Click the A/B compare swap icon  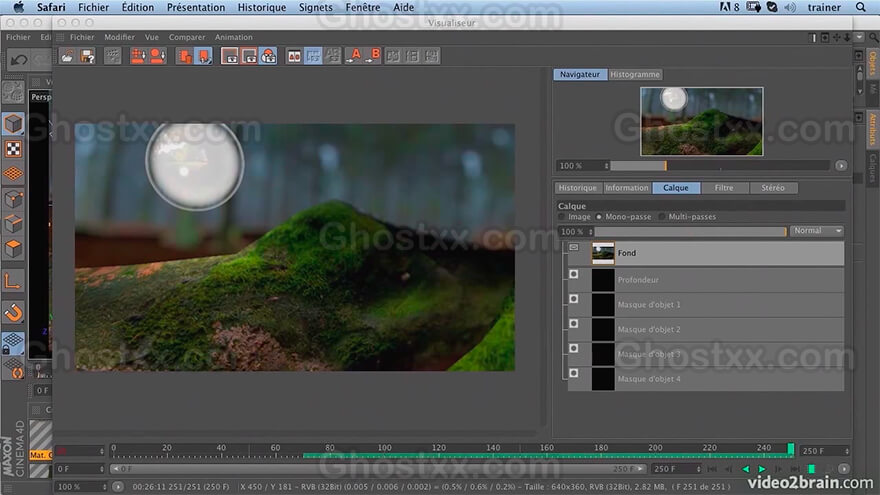coord(294,56)
